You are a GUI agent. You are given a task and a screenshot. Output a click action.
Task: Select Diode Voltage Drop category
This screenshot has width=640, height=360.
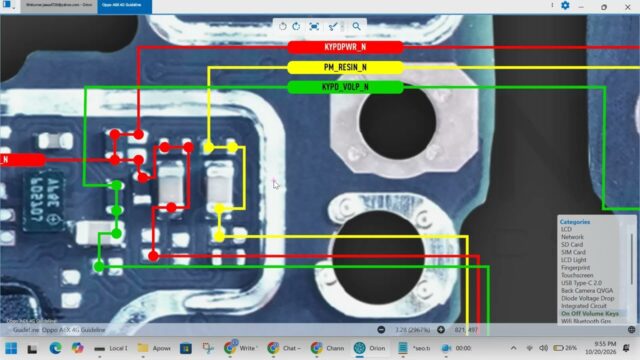coord(587,298)
